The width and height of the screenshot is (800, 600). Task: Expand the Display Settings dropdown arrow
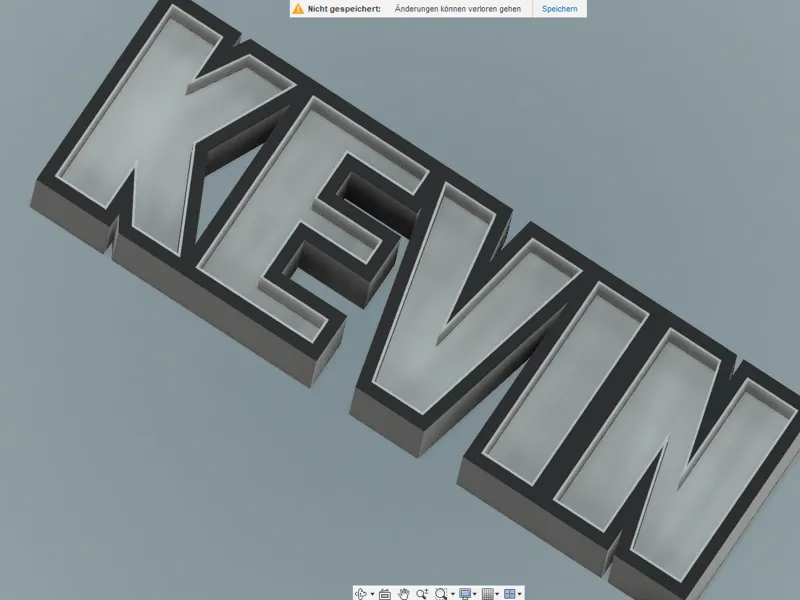tap(475, 594)
